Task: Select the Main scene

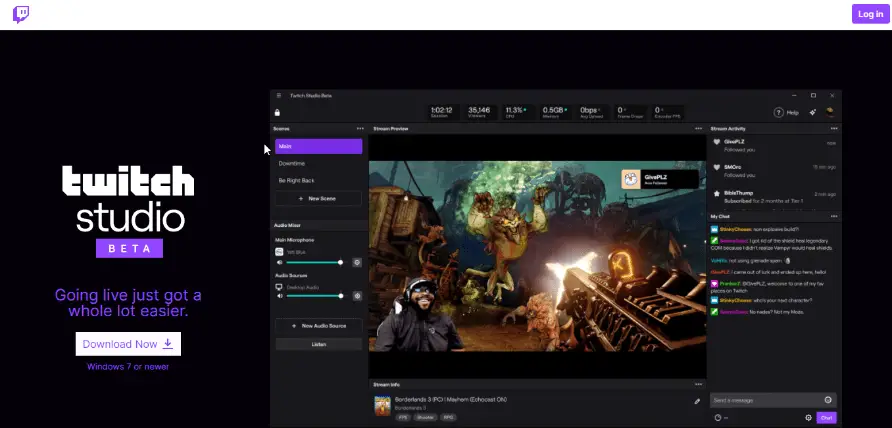Action: (x=319, y=146)
